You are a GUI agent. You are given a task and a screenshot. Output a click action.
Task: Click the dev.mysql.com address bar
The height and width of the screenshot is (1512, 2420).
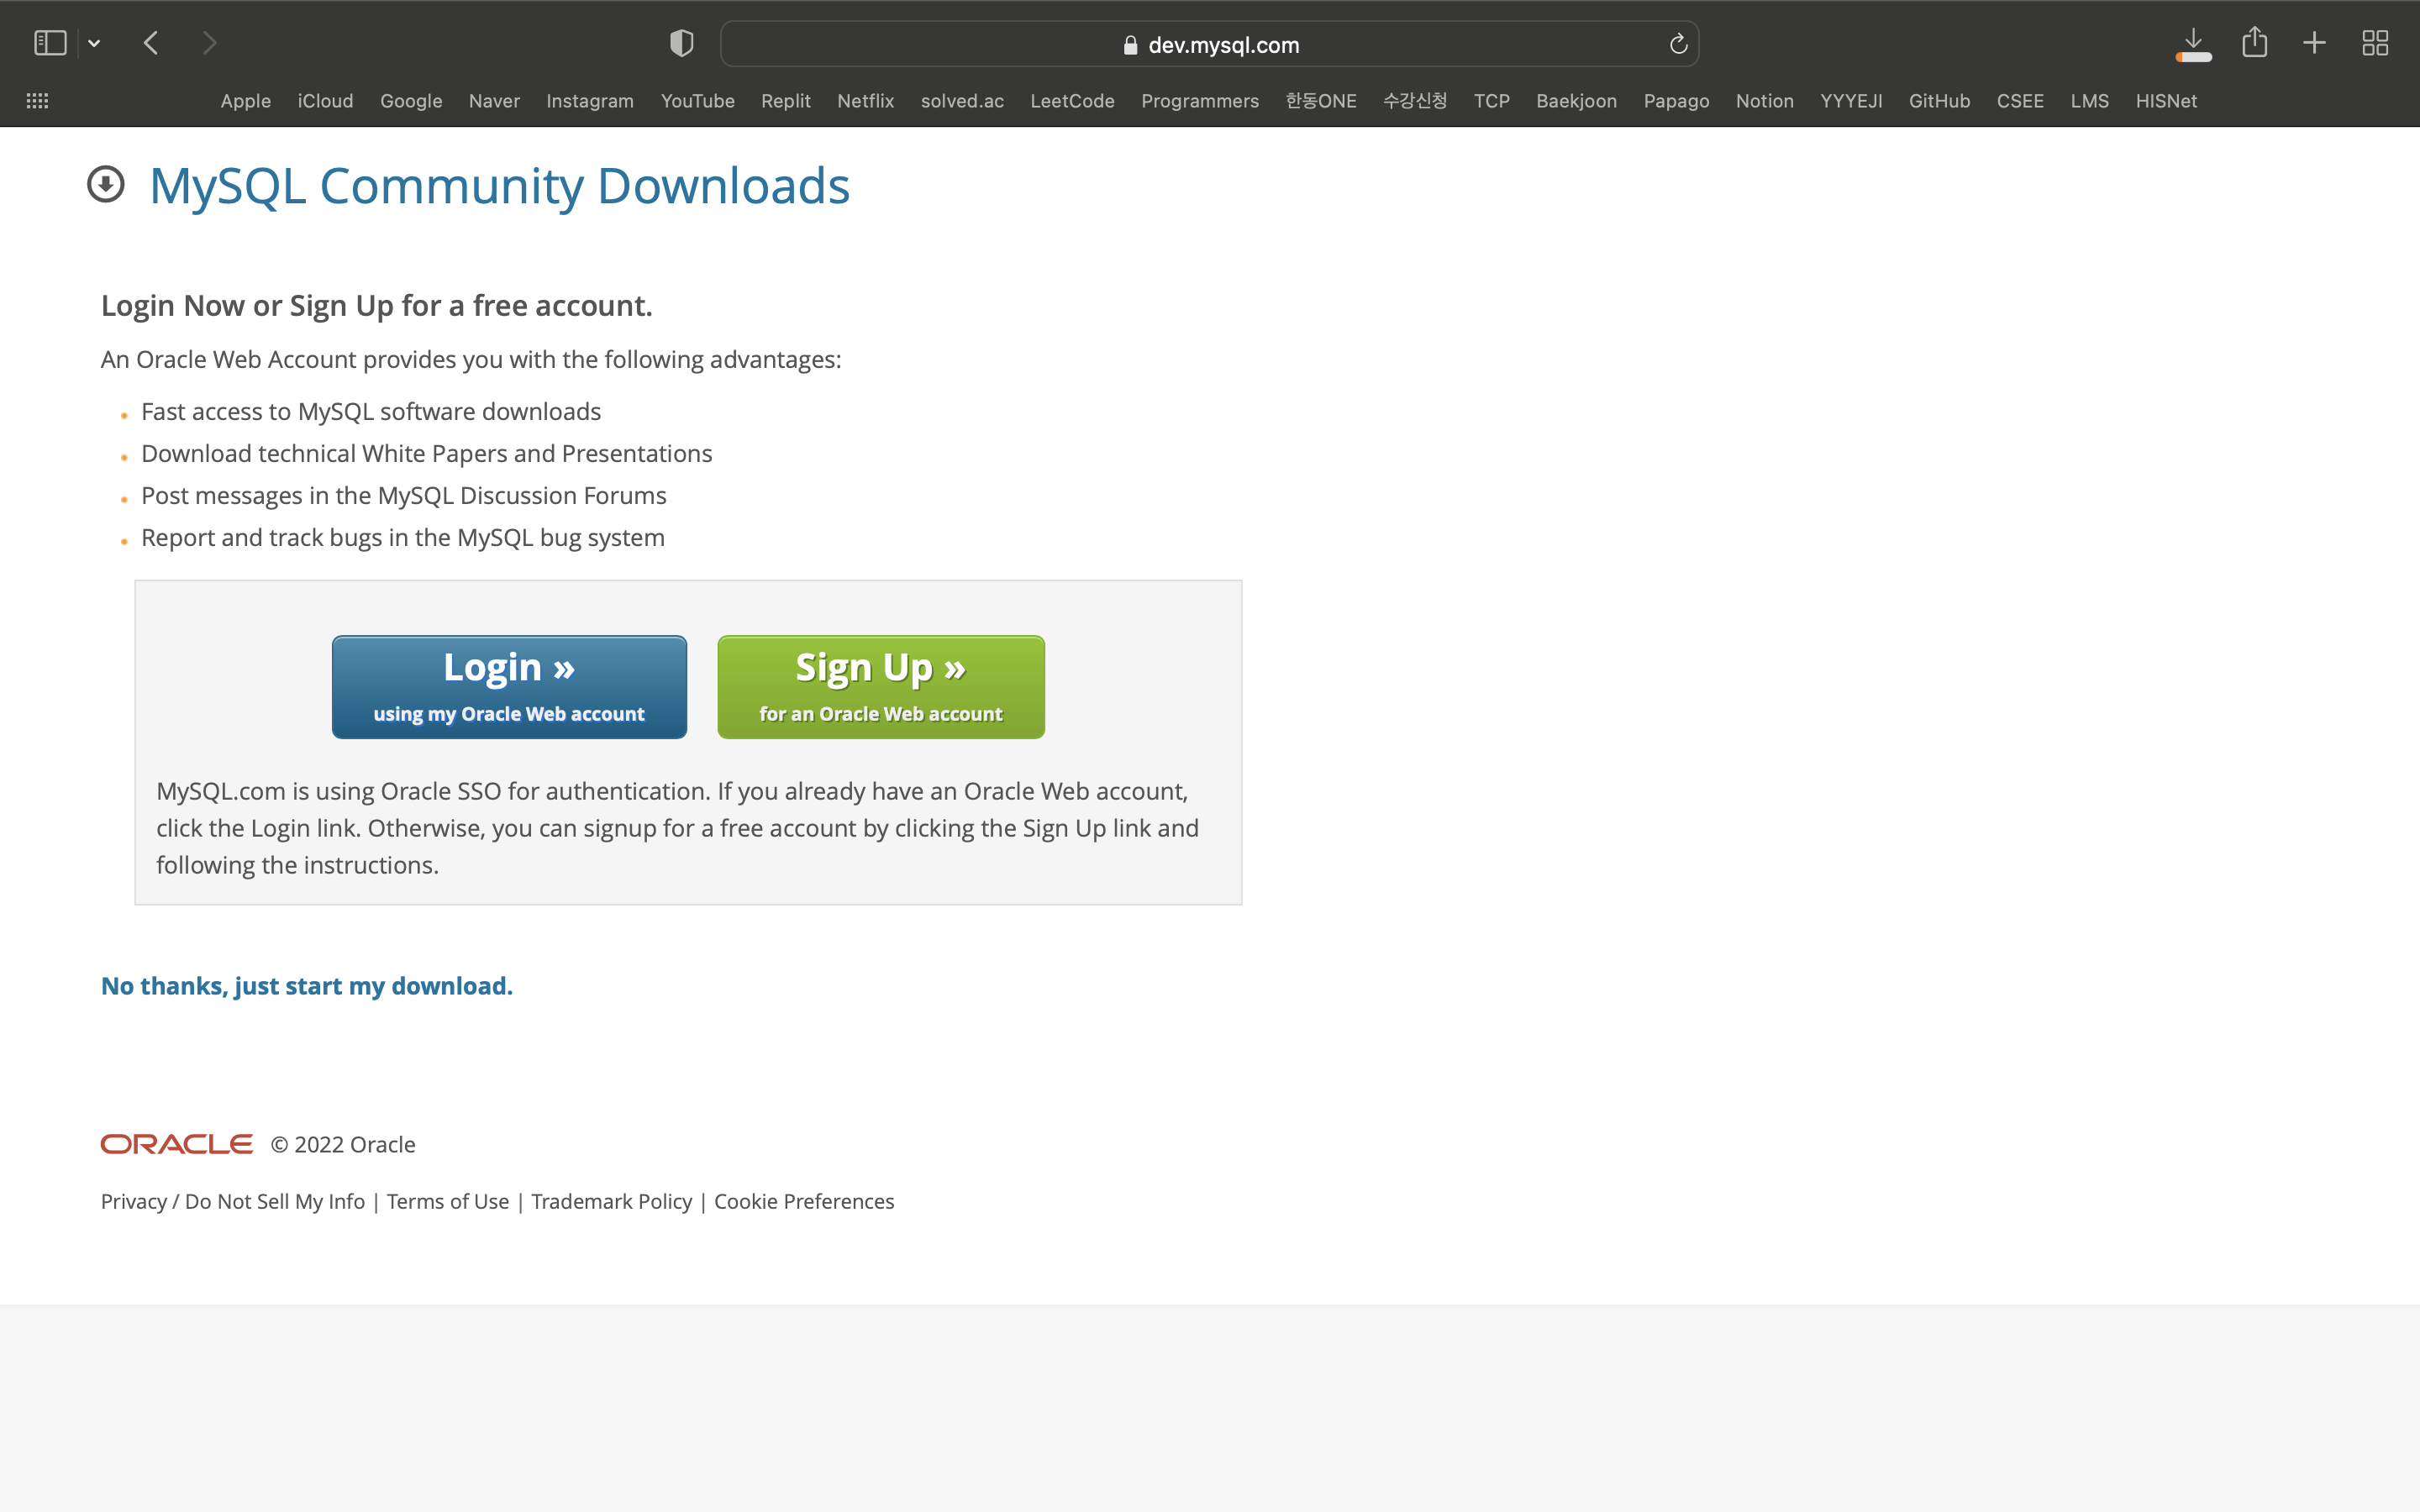click(x=1210, y=45)
